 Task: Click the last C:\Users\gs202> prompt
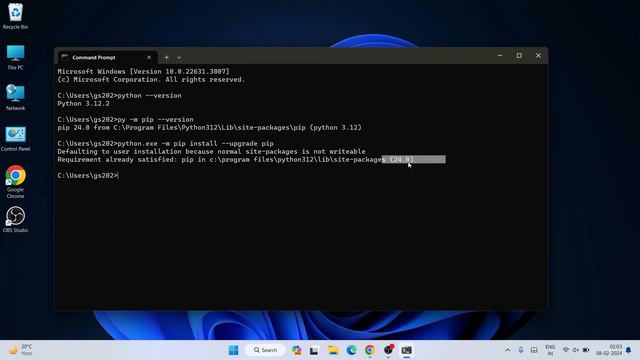[x=87, y=176]
